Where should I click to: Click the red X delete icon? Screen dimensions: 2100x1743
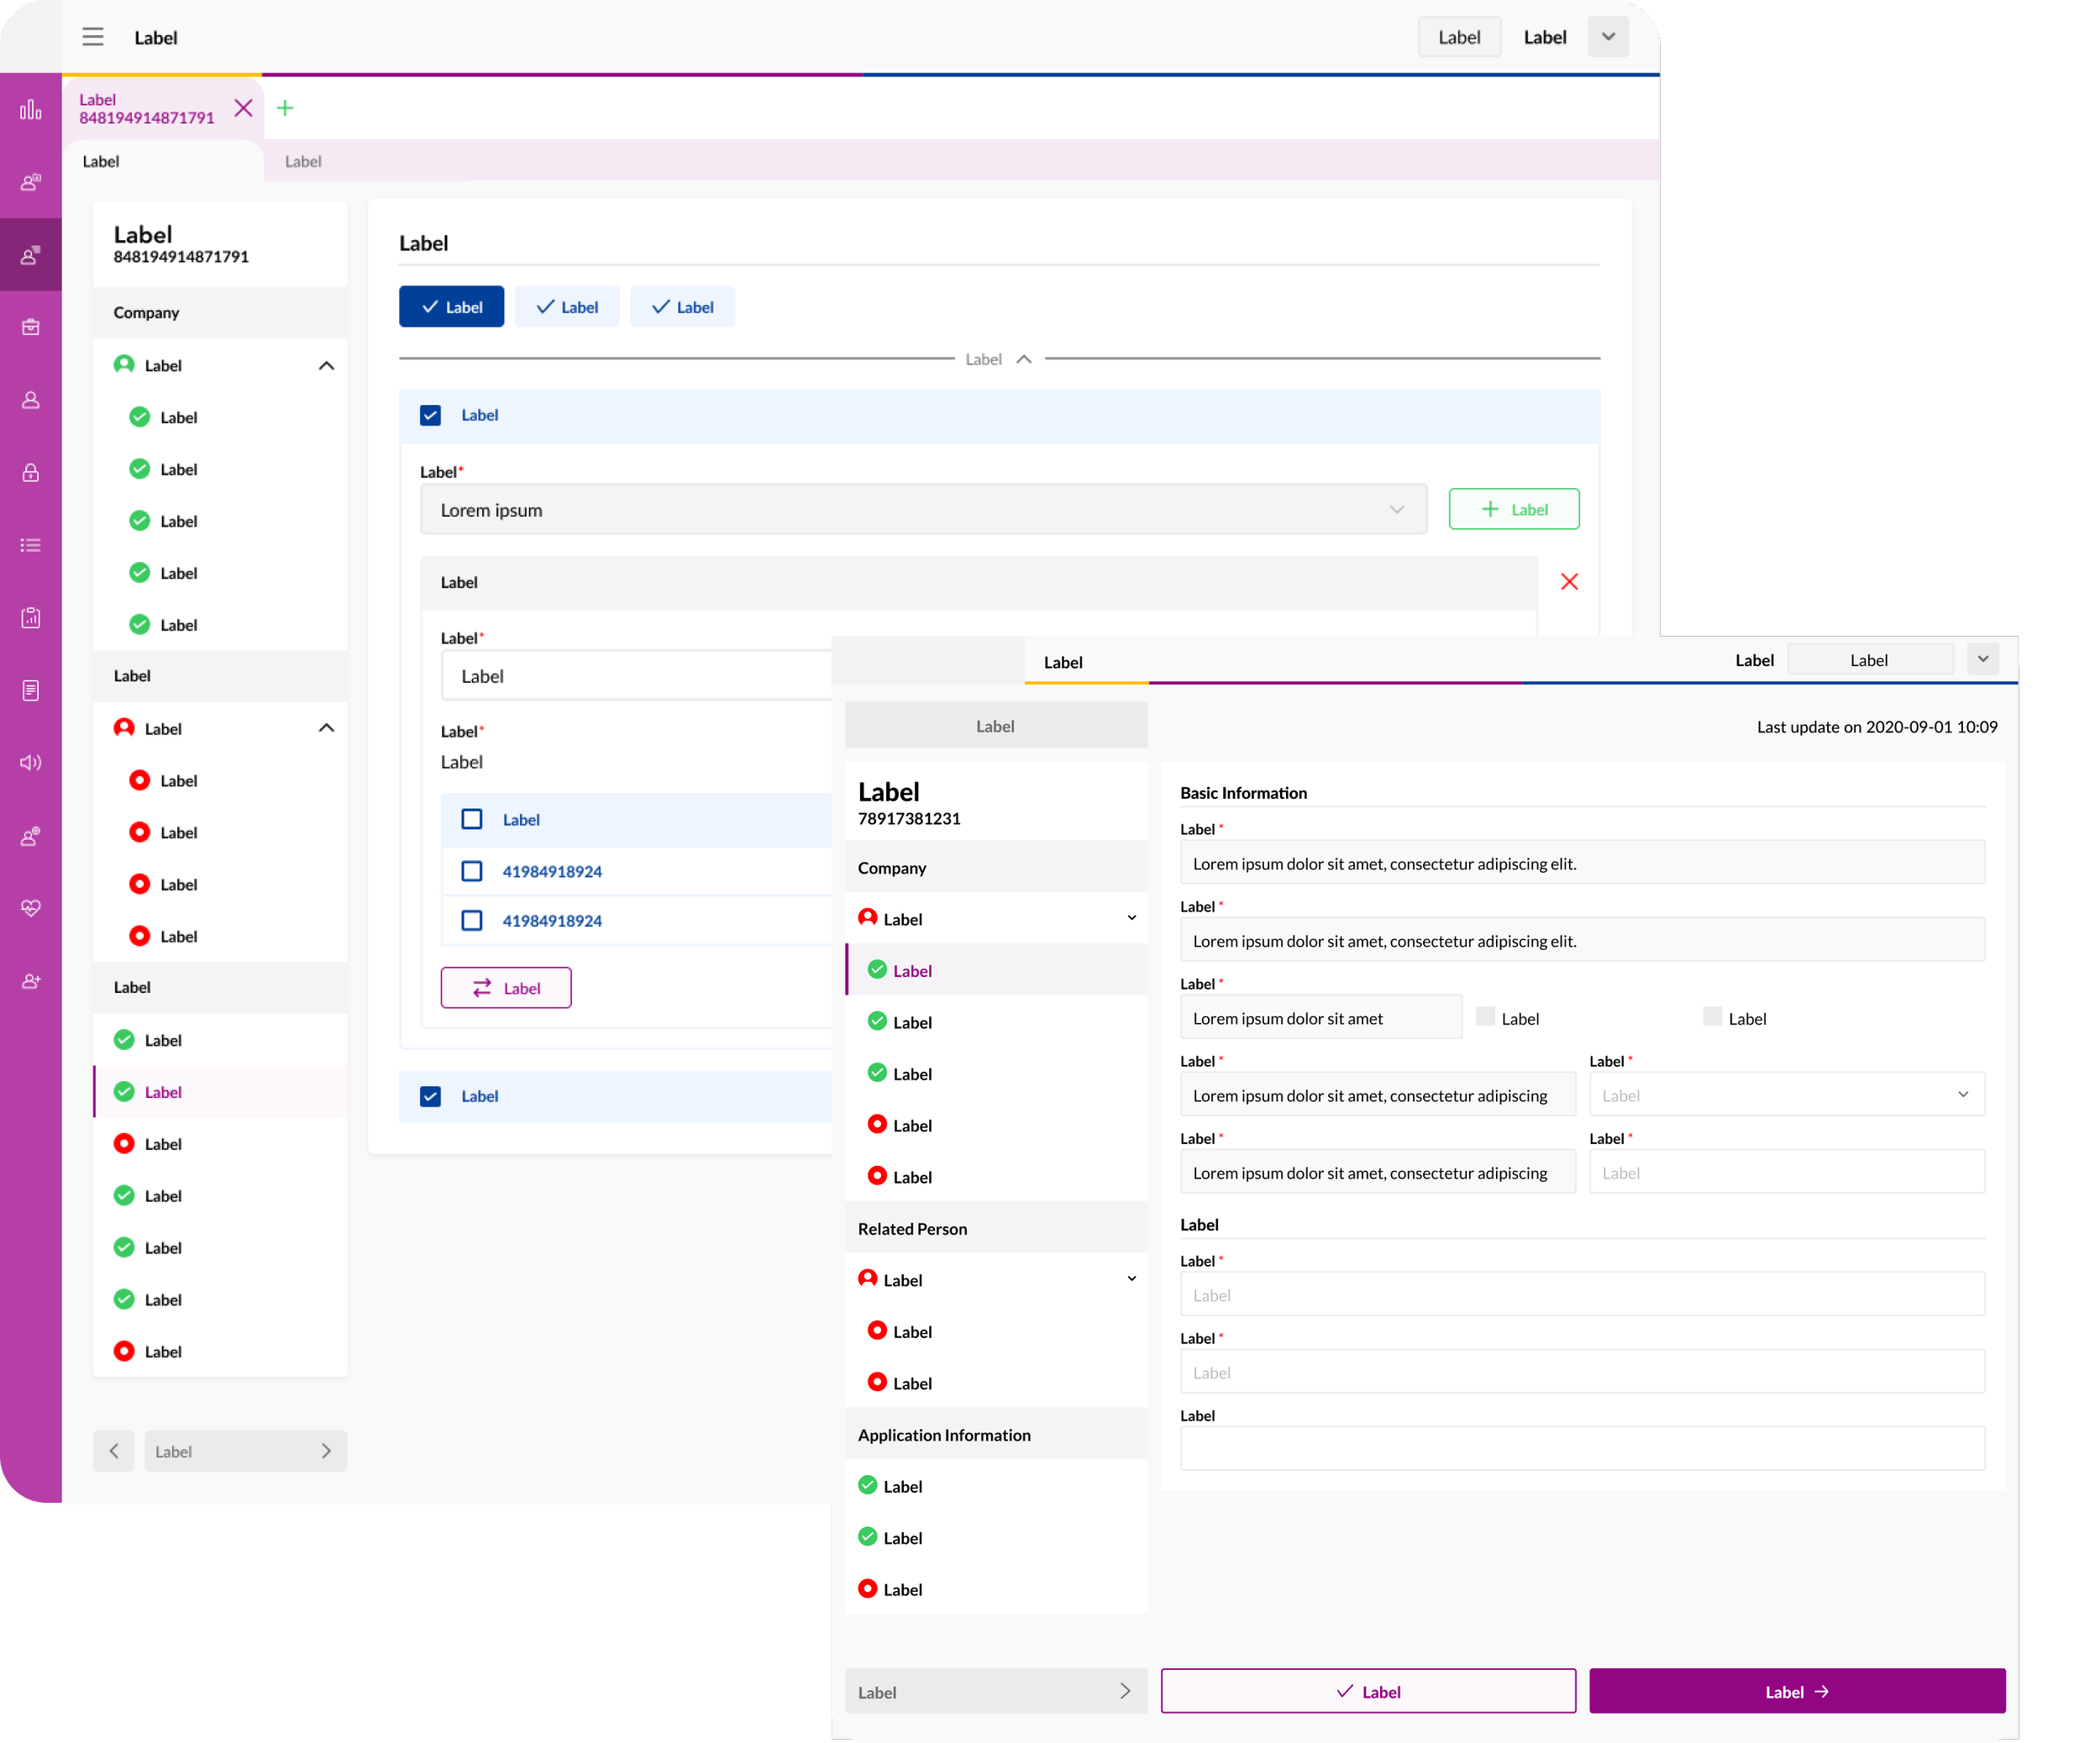click(1569, 582)
